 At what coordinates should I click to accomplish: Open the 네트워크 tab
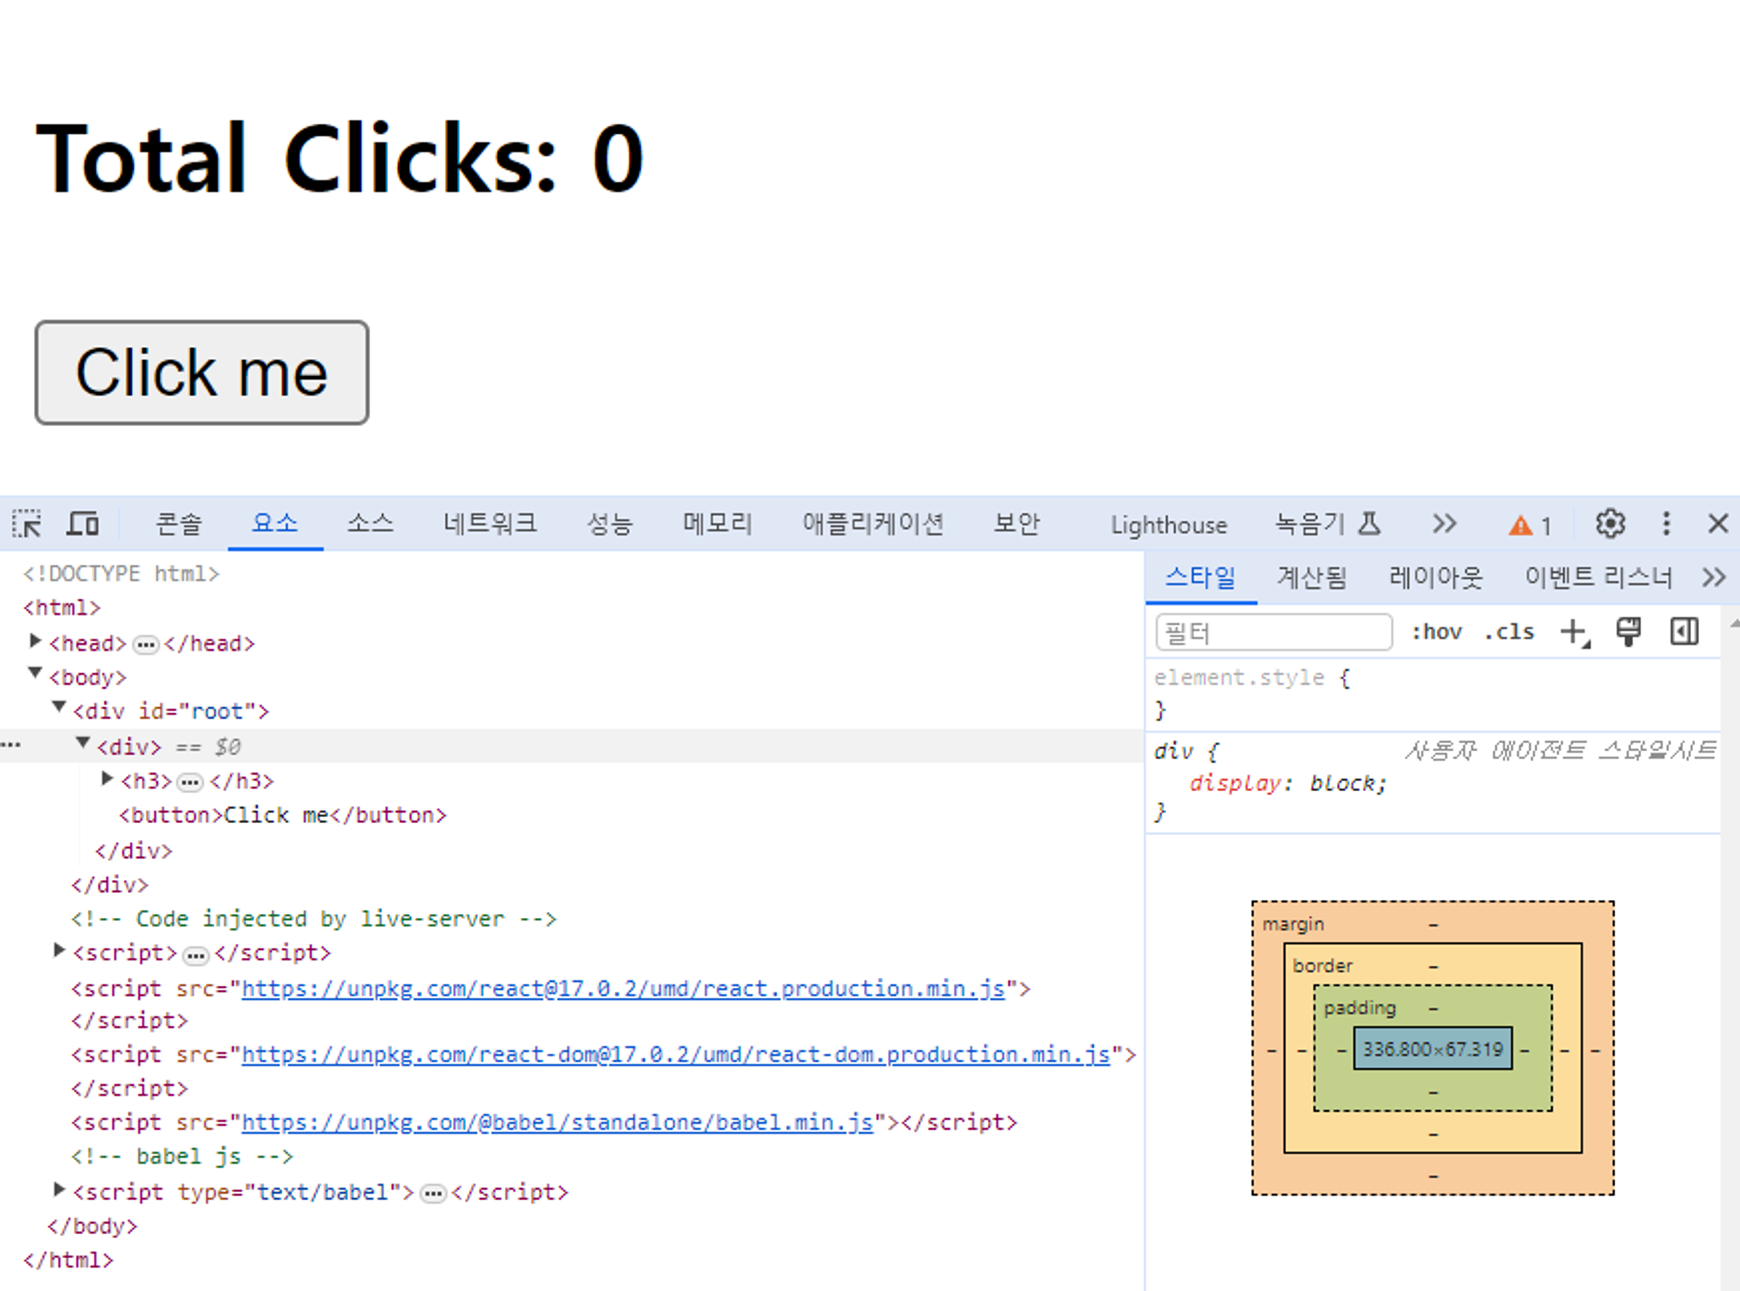click(x=490, y=524)
